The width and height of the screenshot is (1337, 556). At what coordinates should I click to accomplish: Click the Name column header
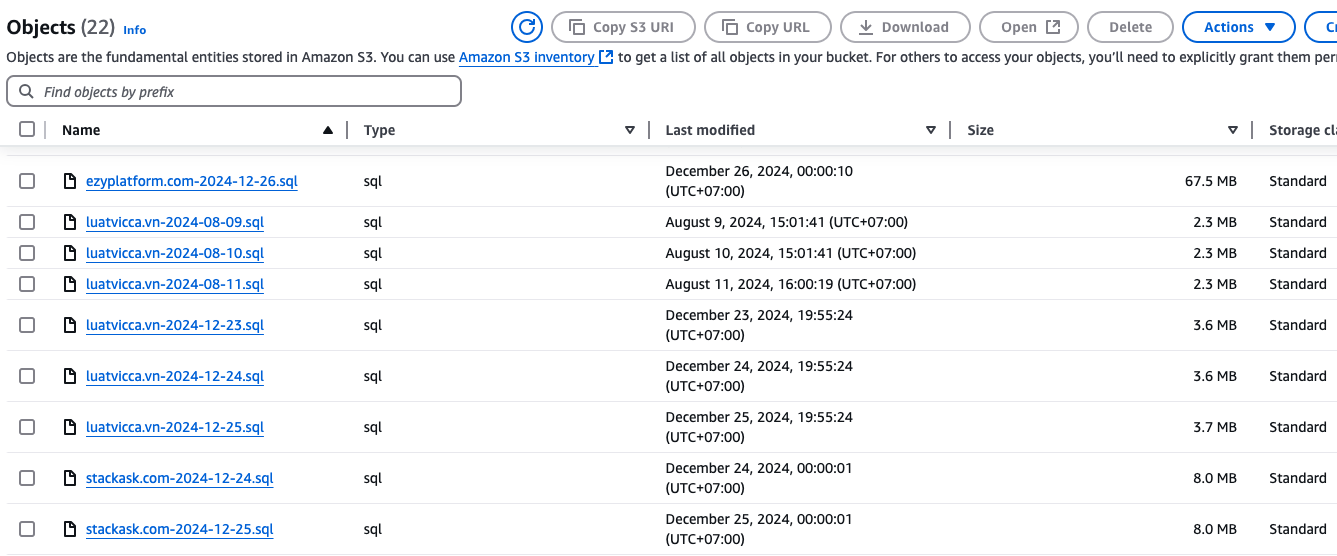[81, 130]
